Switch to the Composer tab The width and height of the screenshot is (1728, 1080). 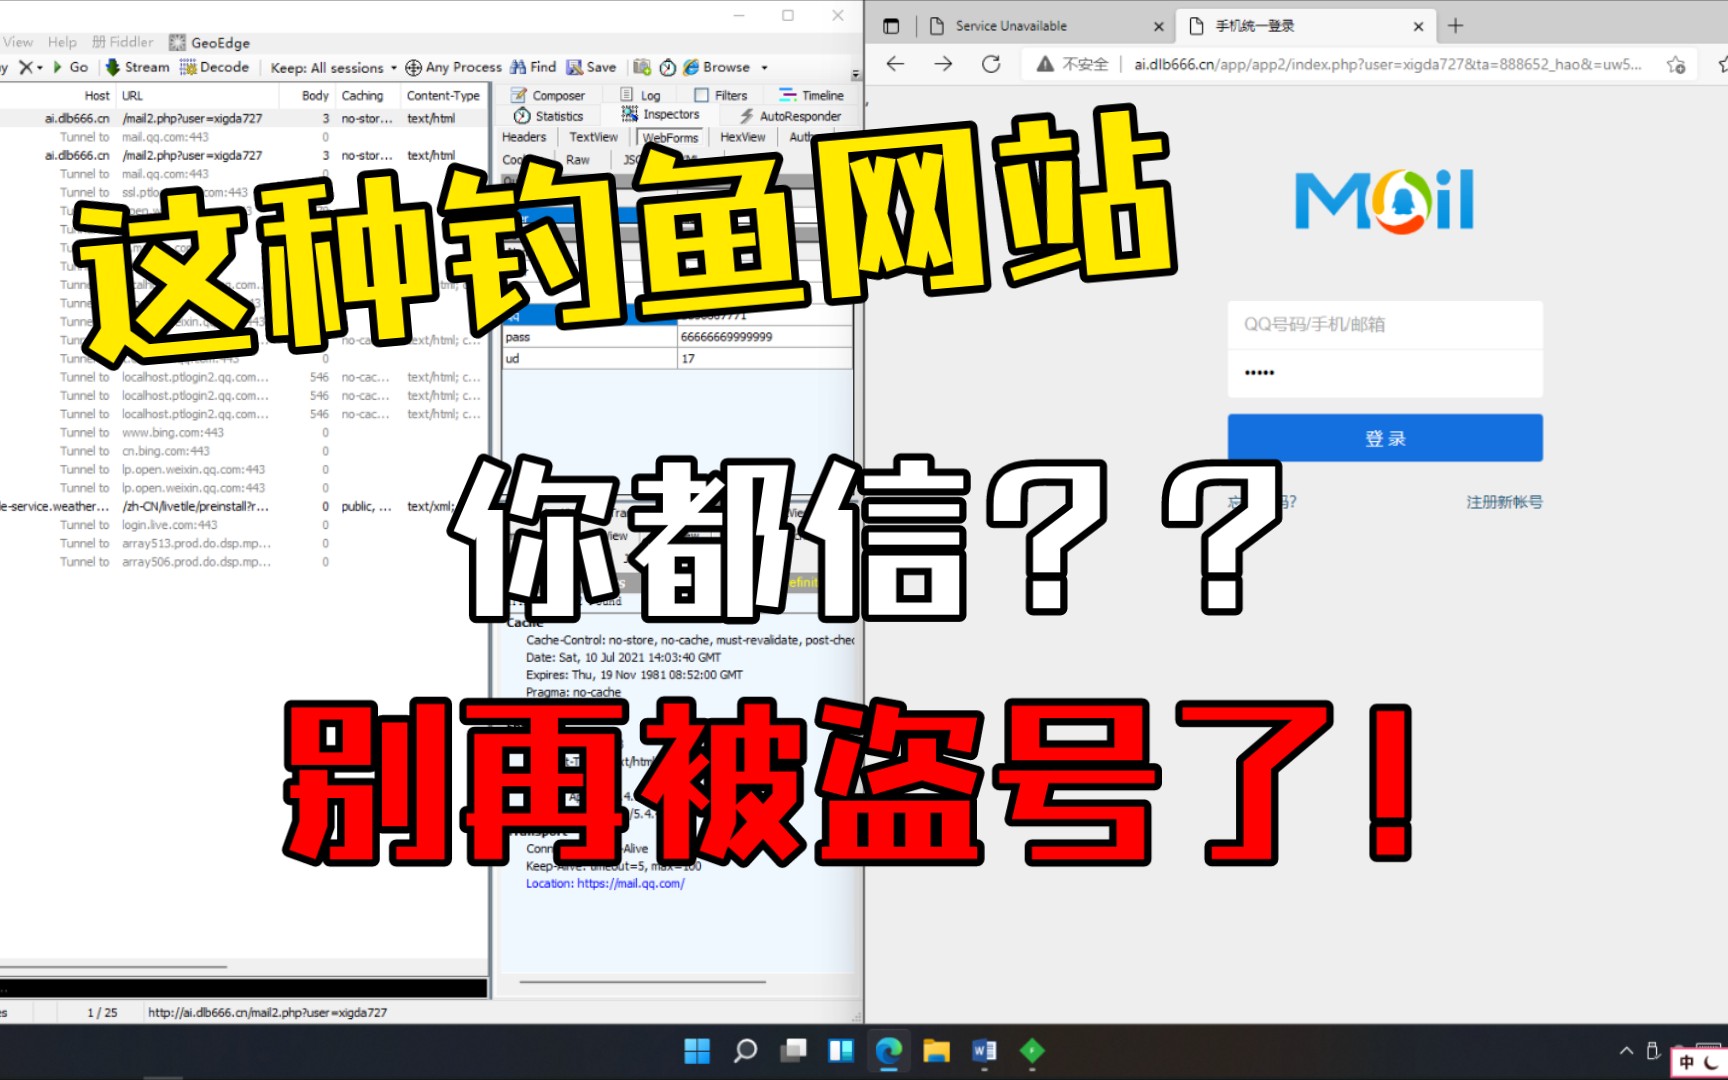click(548, 95)
